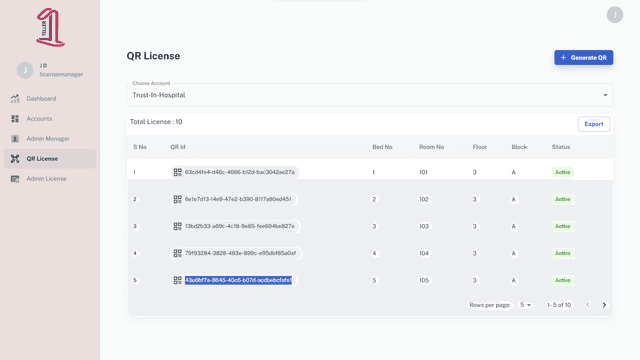The height and width of the screenshot is (360, 640).
Task: Click the highlighted QR Id in row 5
Action: 238,280
